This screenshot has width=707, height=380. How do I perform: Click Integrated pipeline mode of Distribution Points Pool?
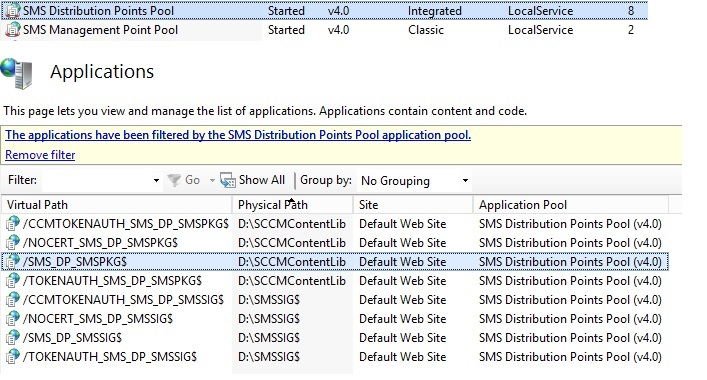(x=435, y=11)
